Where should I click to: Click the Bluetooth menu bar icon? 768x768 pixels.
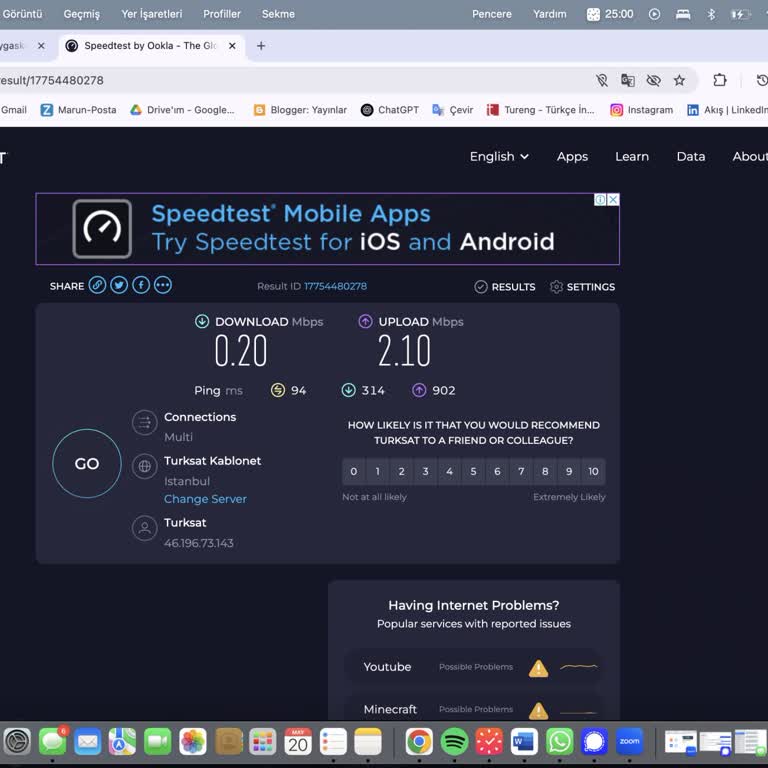[x=711, y=14]
